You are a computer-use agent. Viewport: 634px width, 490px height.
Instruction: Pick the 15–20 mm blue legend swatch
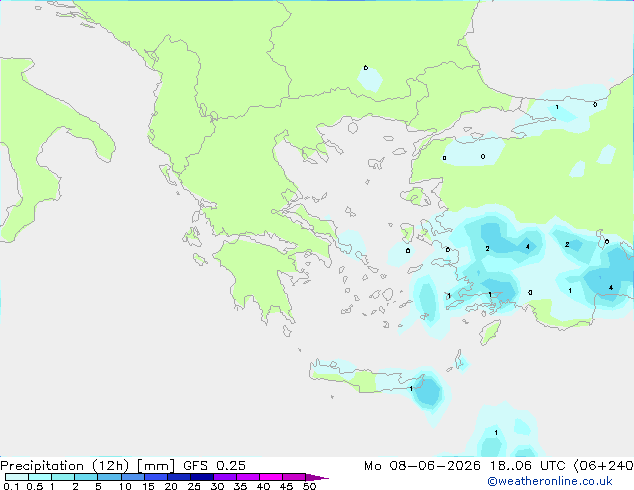(156, 477)
